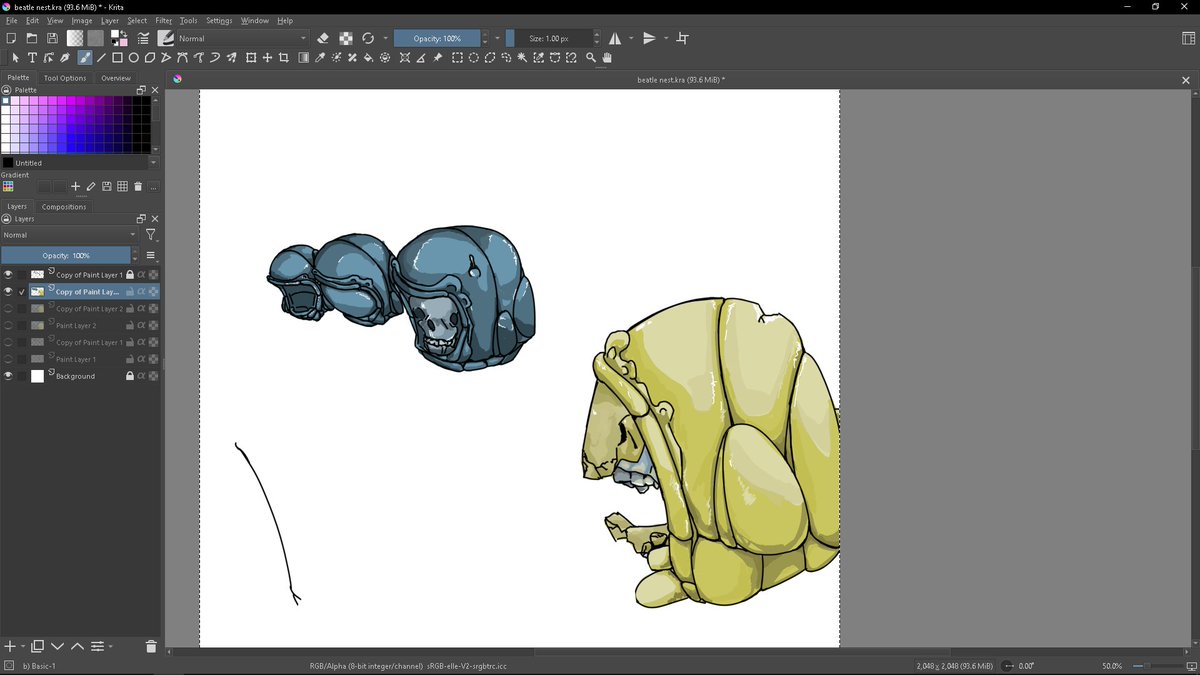Hide the topmost Copy of Paint Layer 1
1200x675 pixels.
[8, 274]
